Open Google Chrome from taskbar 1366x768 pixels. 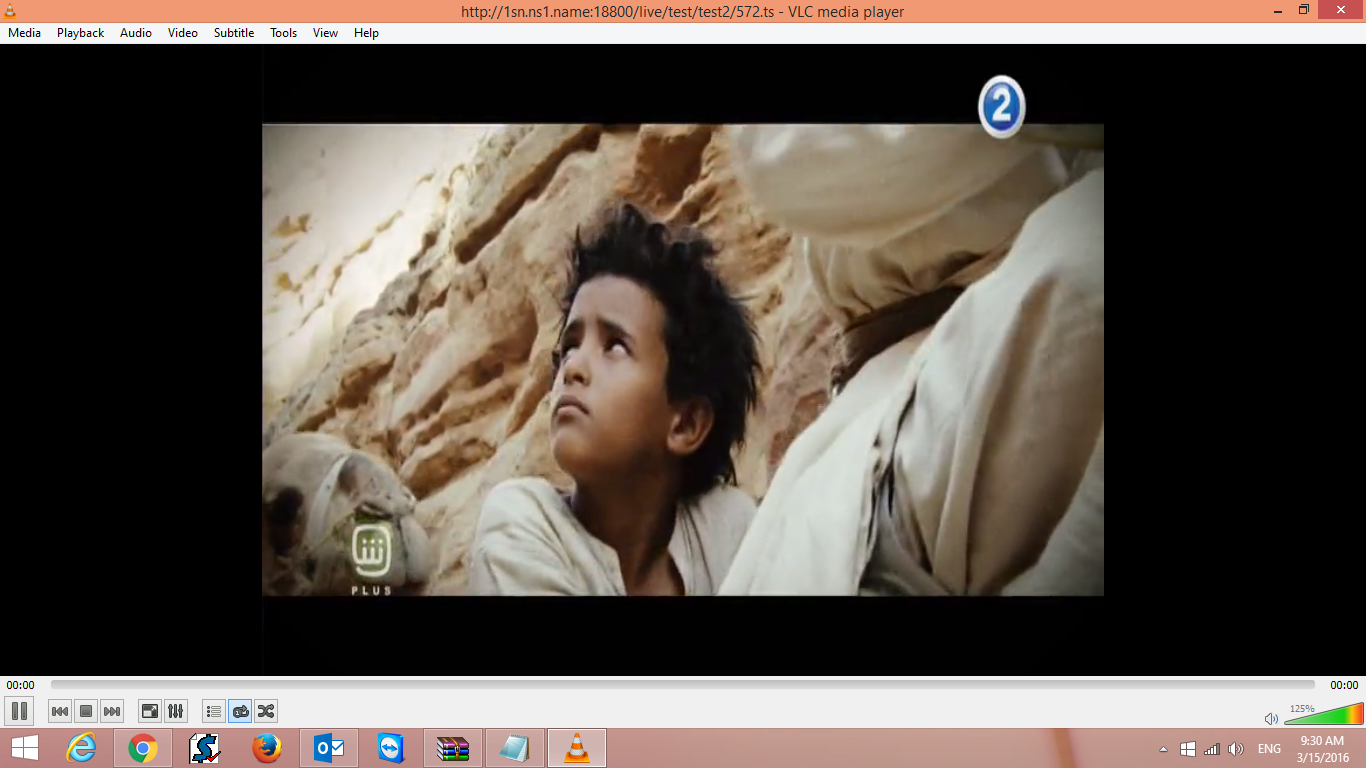[x=143, y=748]
